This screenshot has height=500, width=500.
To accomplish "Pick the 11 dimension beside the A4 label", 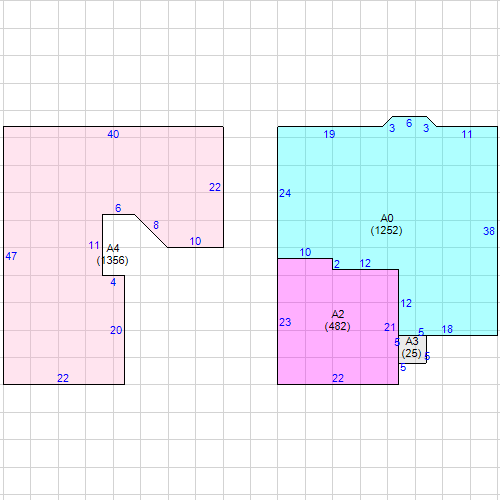I will 94,246.
